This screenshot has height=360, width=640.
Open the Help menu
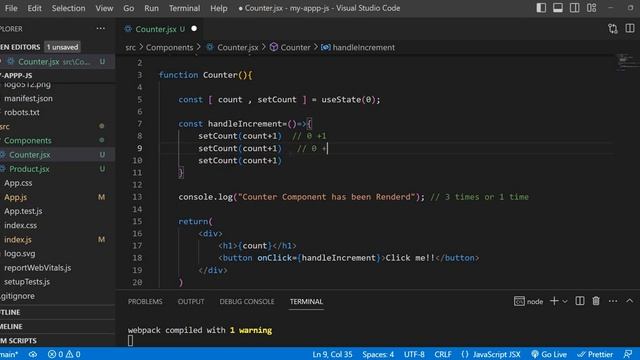[219, 8]
